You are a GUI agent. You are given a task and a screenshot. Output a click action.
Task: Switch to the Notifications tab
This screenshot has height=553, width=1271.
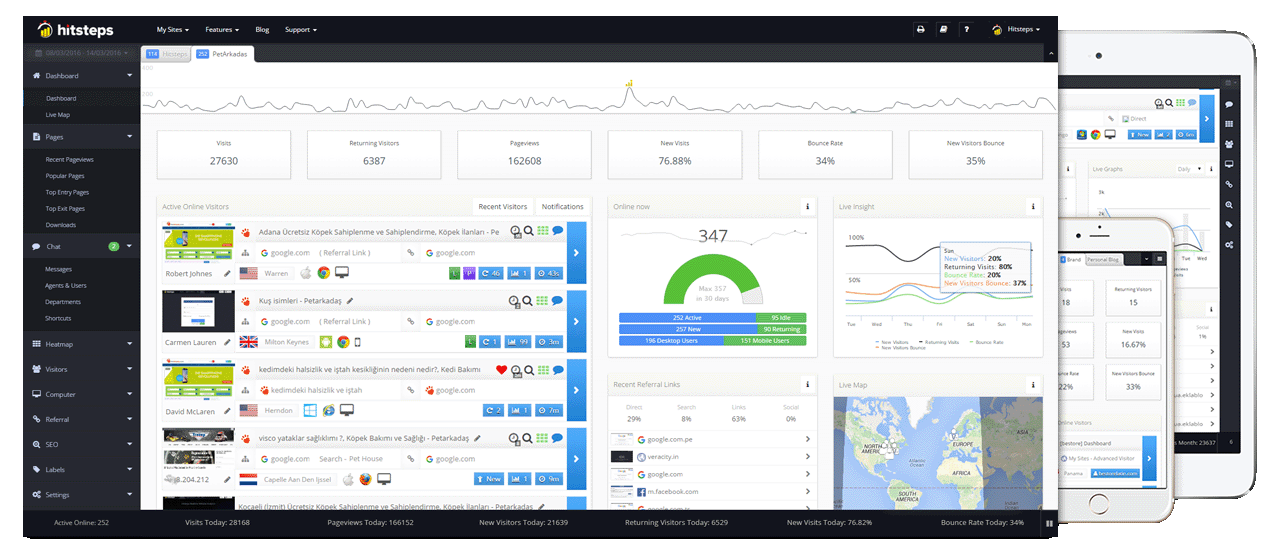(562, 207)
